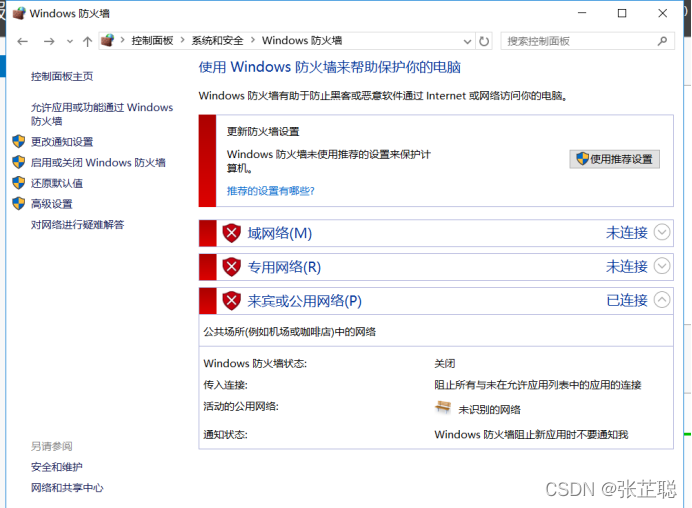Expand the 域网络 section chevron

pos(662,232)
